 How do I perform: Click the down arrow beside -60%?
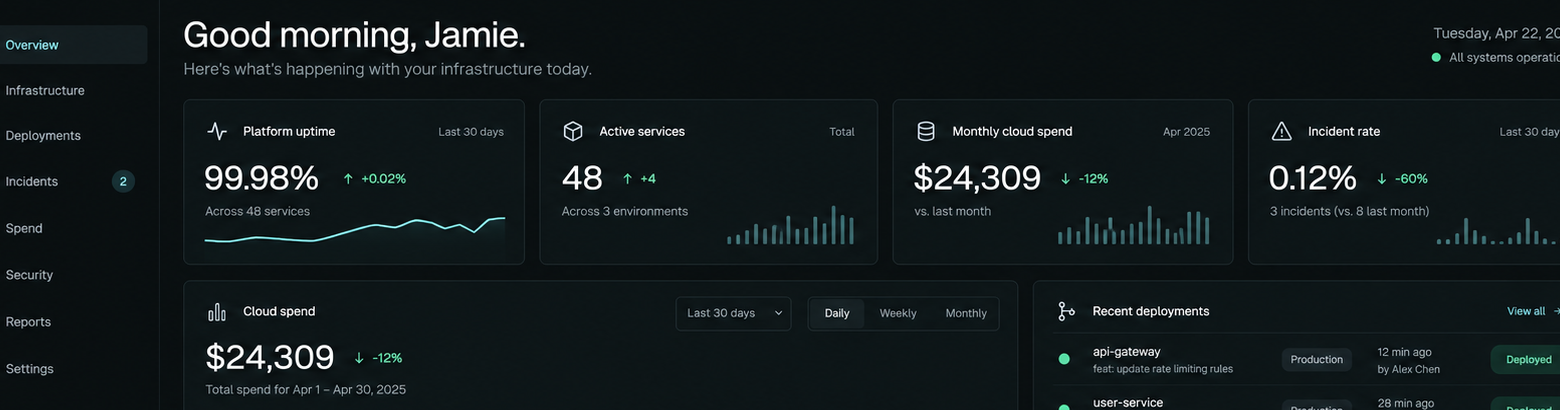pyautogui.click(x=1382, y=179)
